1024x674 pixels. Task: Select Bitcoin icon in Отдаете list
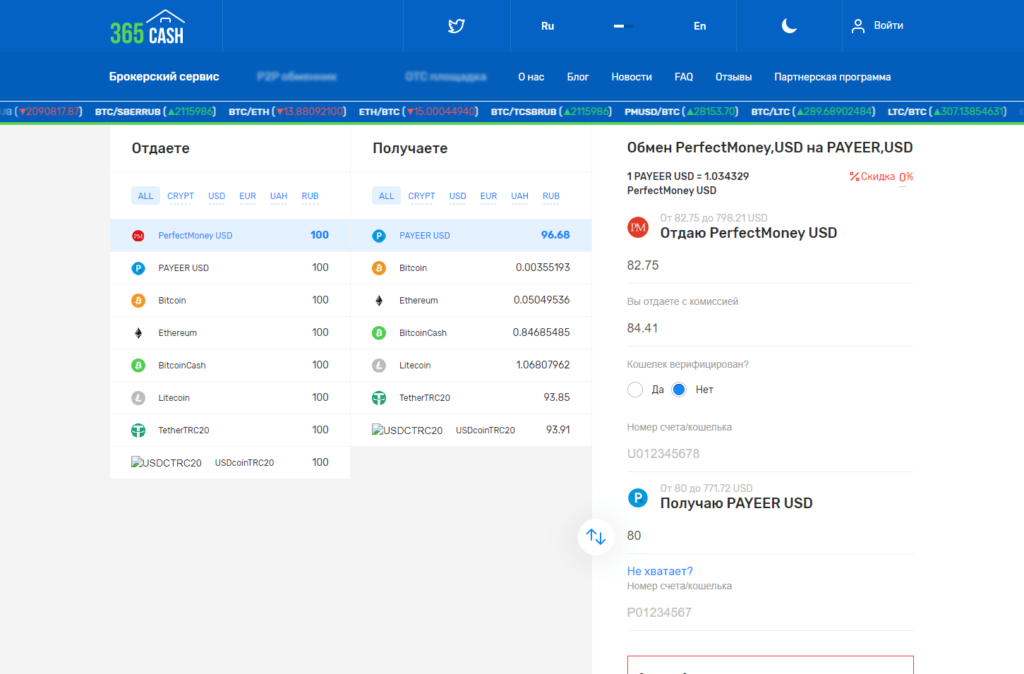click(138, 300)
